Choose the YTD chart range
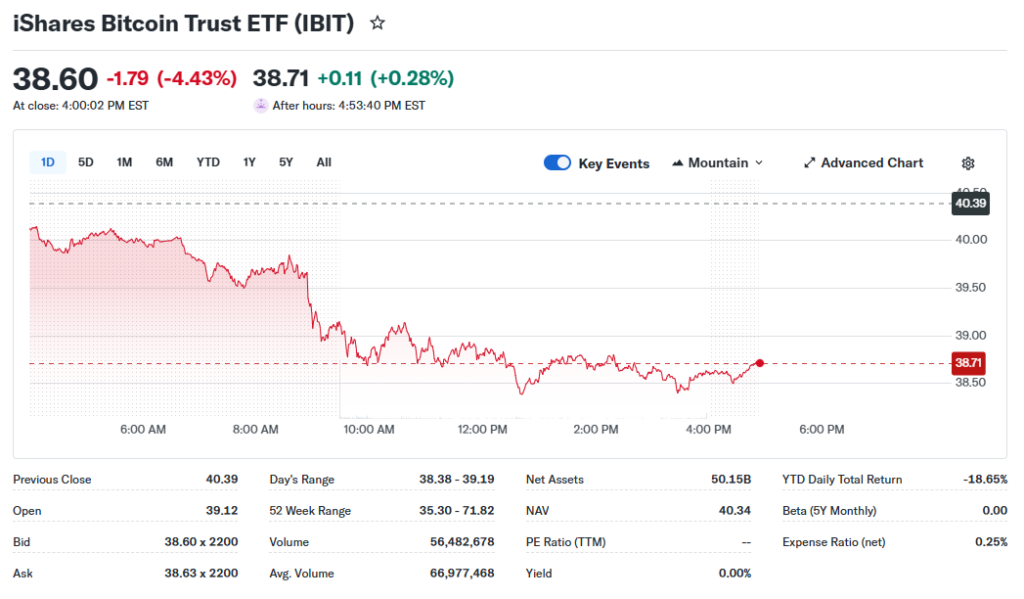 208,162
